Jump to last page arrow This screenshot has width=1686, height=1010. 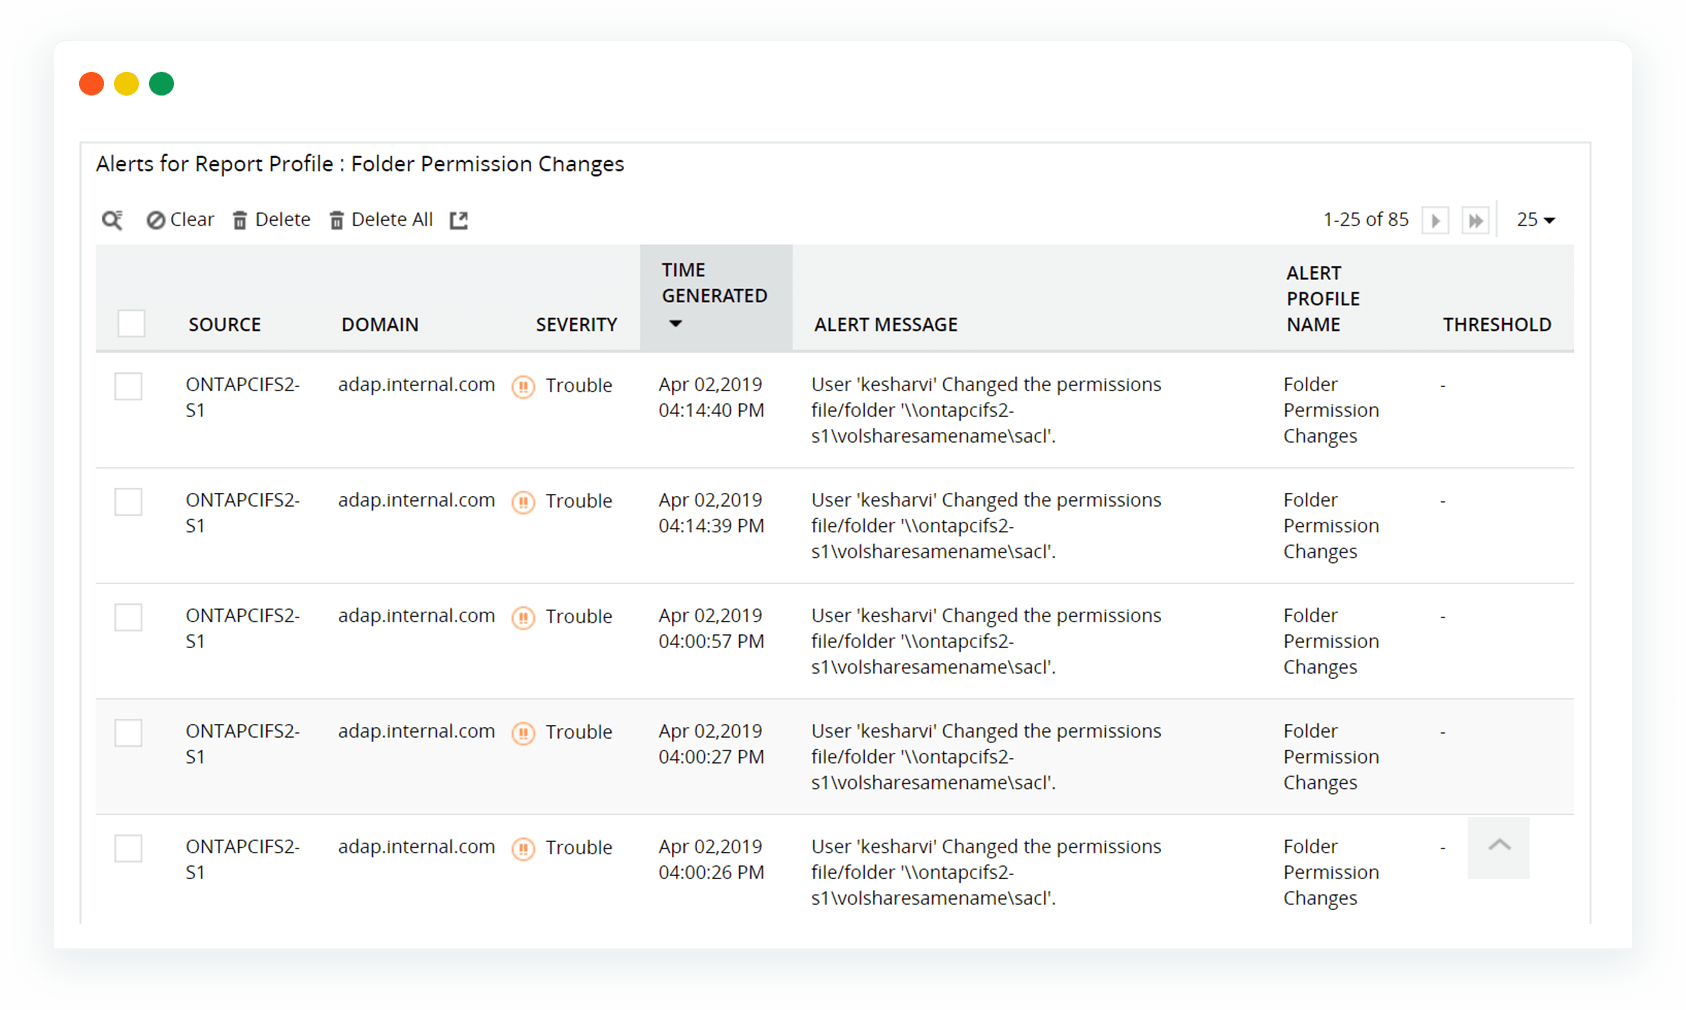point(1475,220)
